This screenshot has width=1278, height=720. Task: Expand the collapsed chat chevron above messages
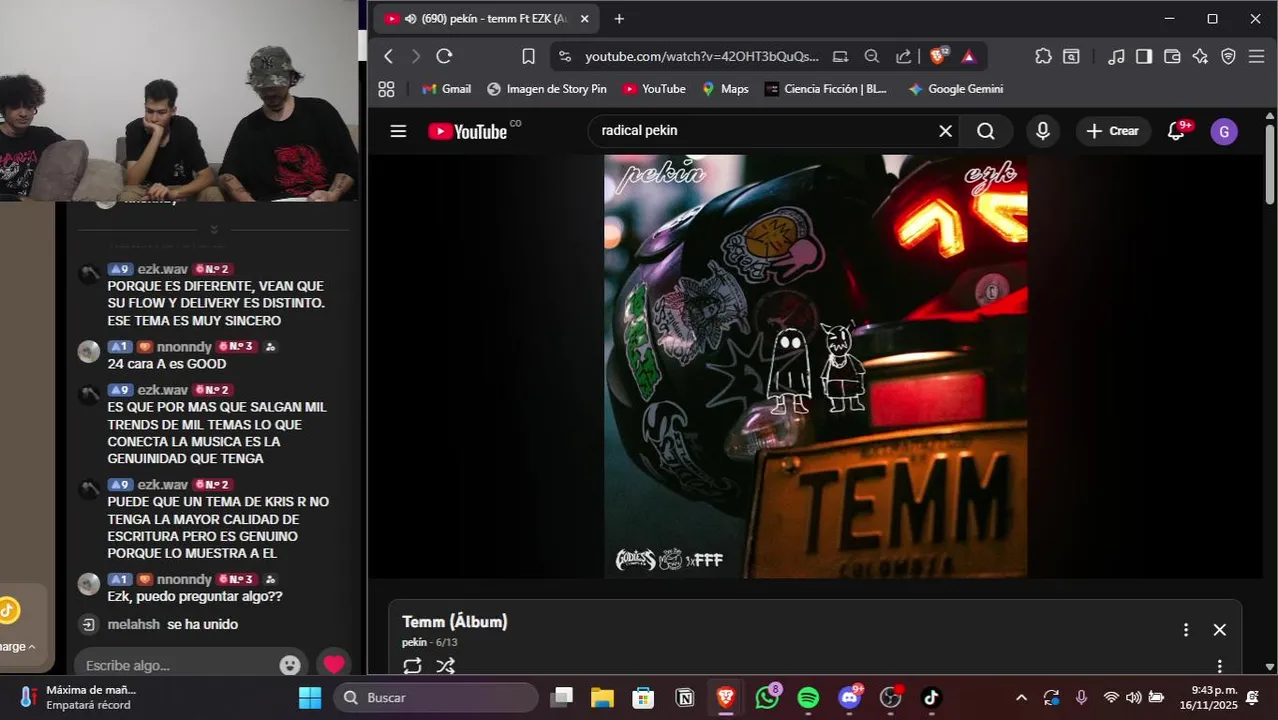coord(214,229)
